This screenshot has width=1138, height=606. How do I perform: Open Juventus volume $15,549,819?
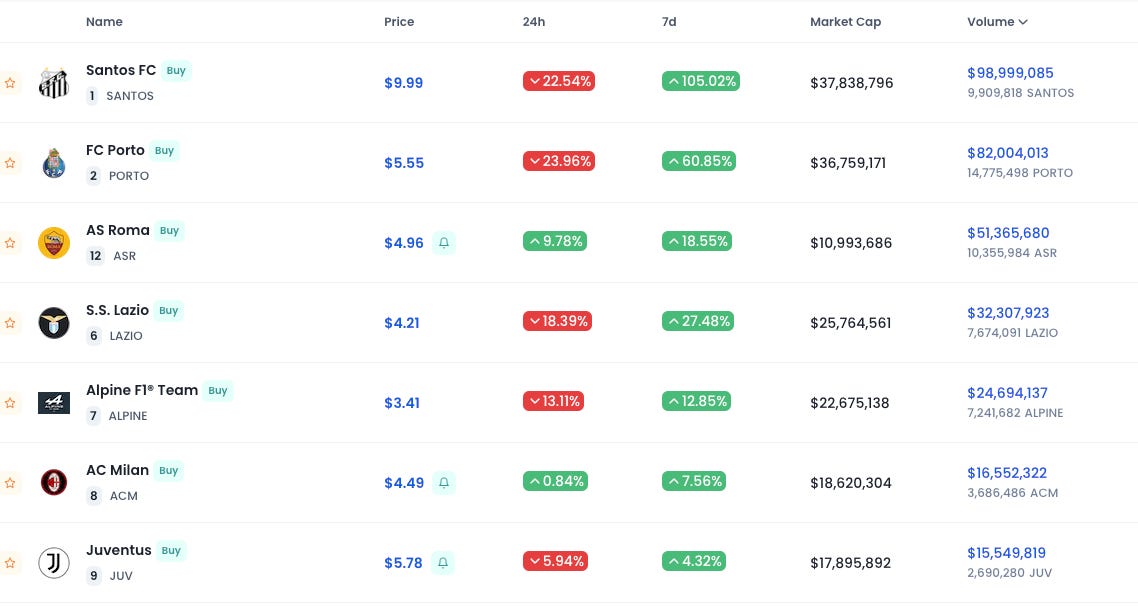[1007, 552]
